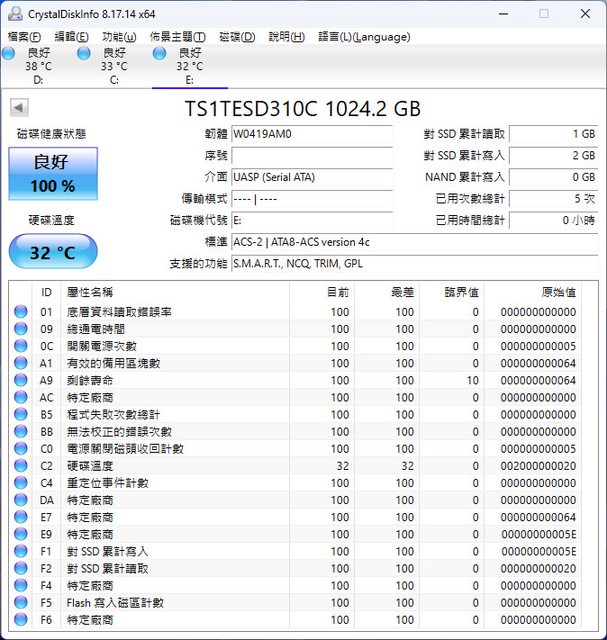Click the status orb for attribute F1

point(20,551)
